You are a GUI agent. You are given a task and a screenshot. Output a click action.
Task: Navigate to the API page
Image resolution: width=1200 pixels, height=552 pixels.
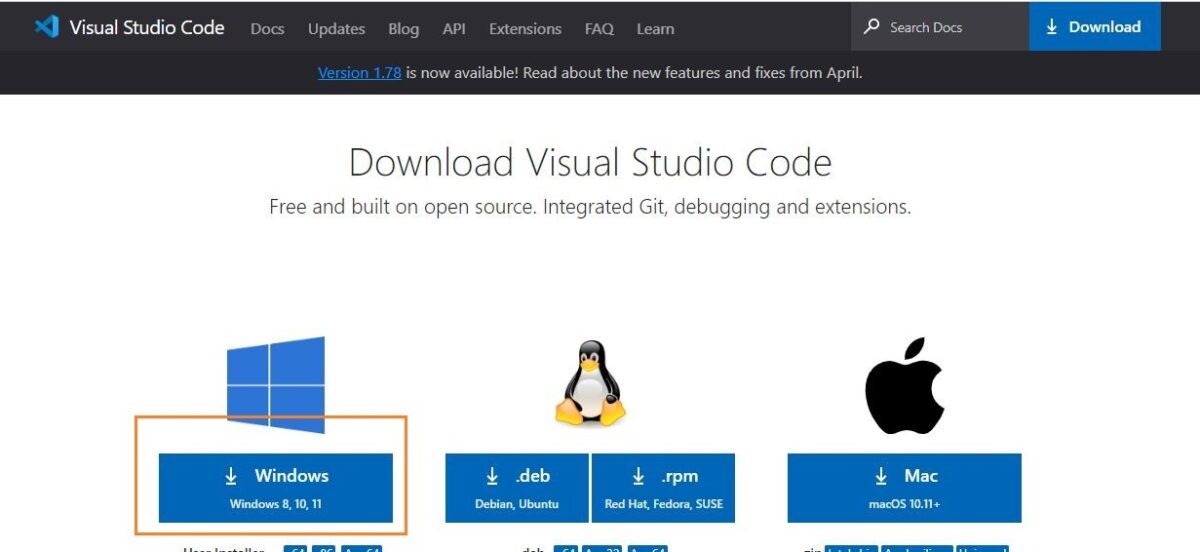coord(454,28)
